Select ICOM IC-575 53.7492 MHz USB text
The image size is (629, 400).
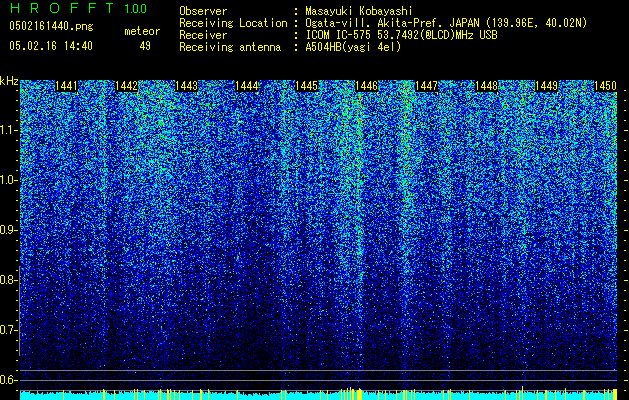pos(401,35)
